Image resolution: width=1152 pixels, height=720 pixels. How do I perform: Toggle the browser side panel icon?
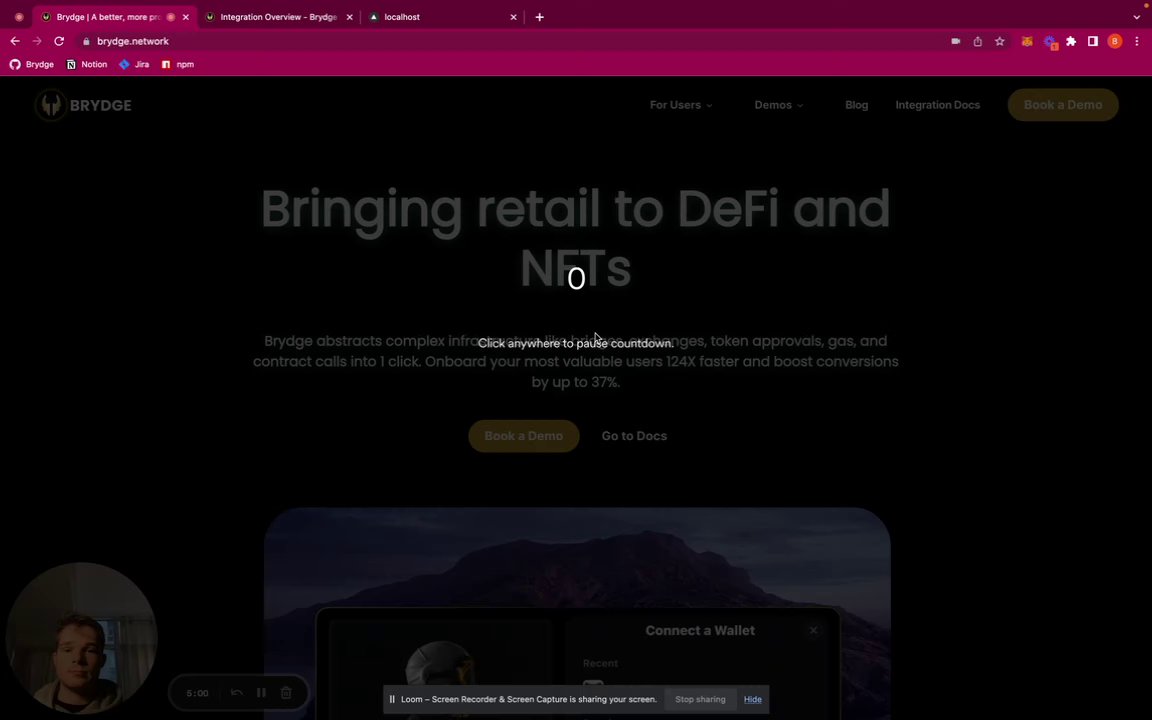[1092, 41]
